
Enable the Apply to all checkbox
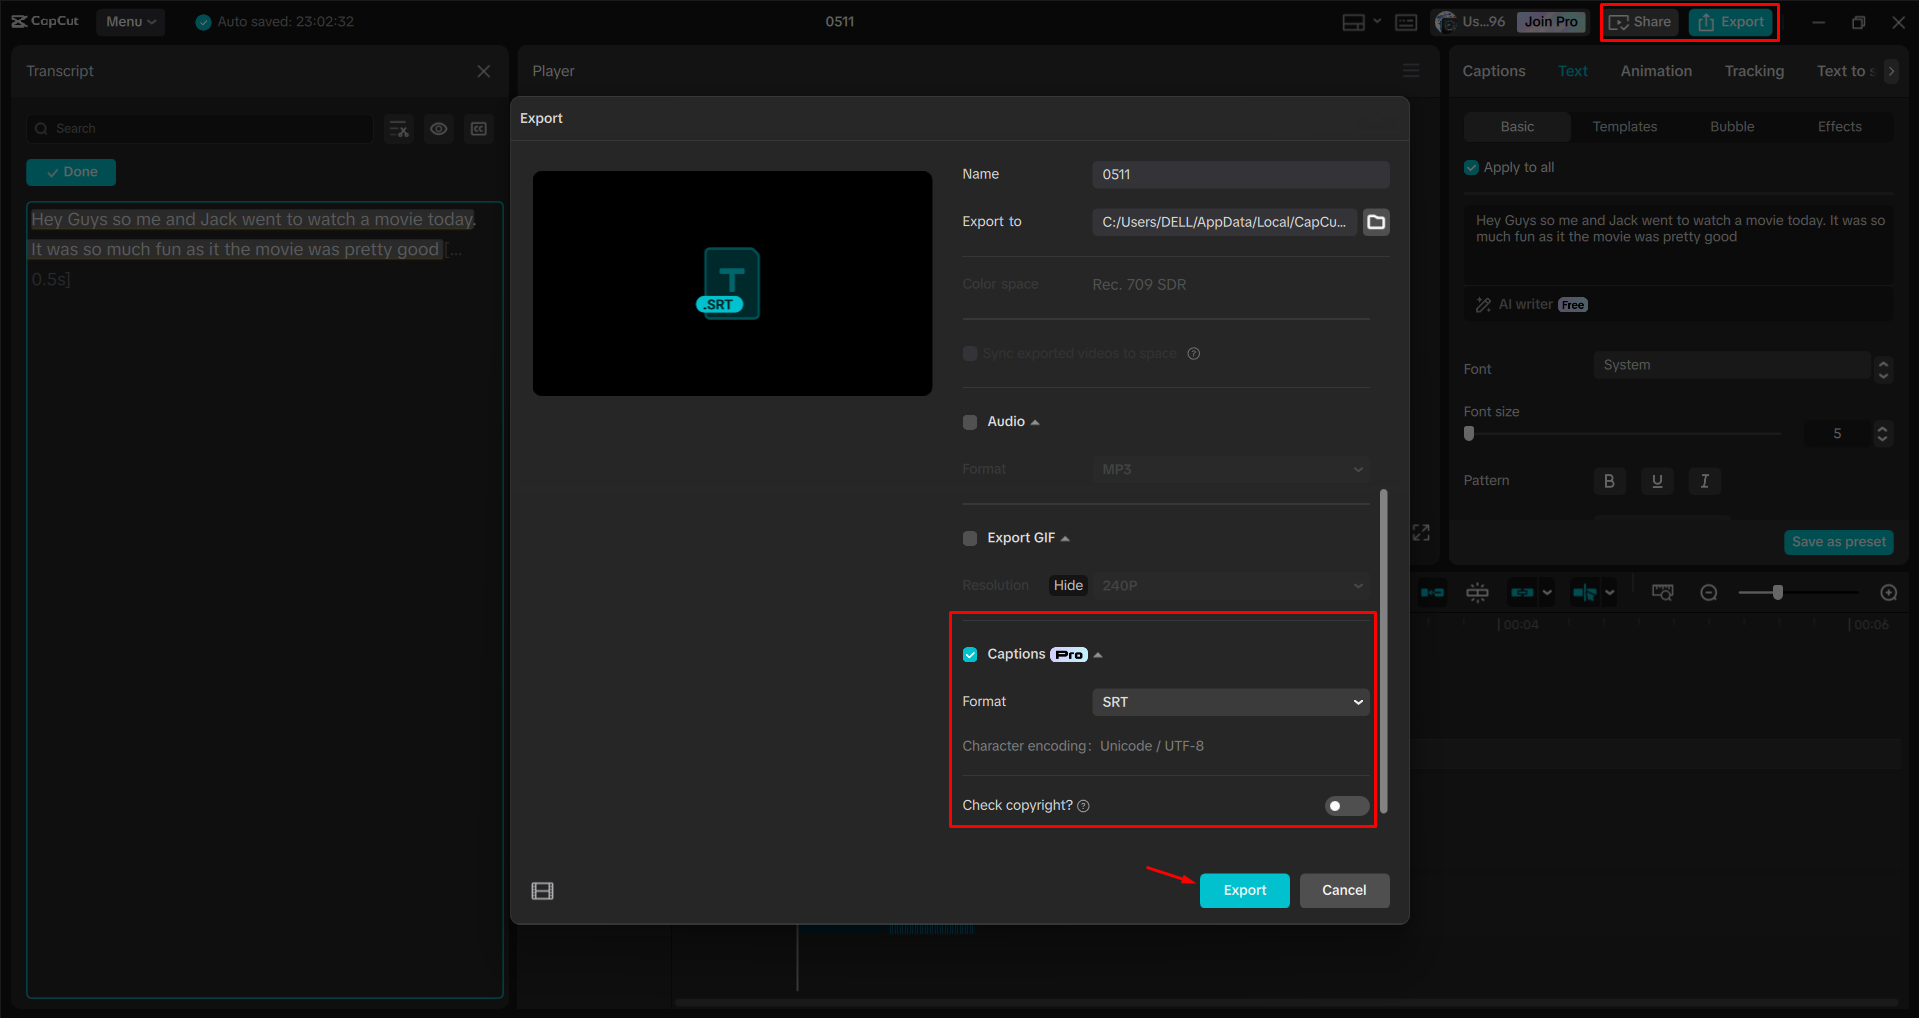point(1471,167)
